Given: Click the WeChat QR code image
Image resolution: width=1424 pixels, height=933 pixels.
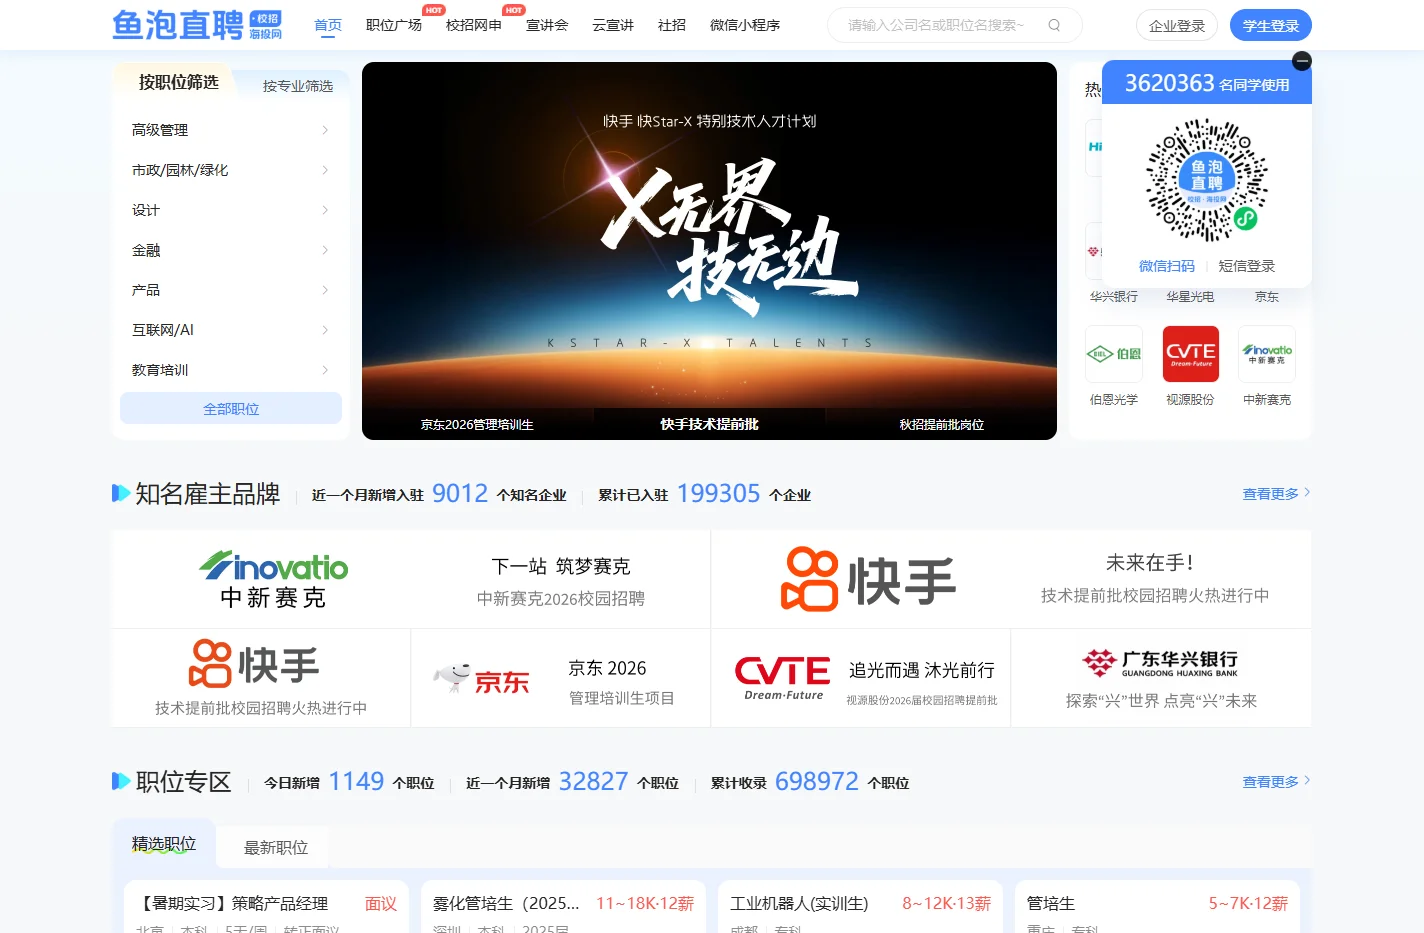Looking at the screenshot, I should pyautogui.click(x=1207, y=181).
